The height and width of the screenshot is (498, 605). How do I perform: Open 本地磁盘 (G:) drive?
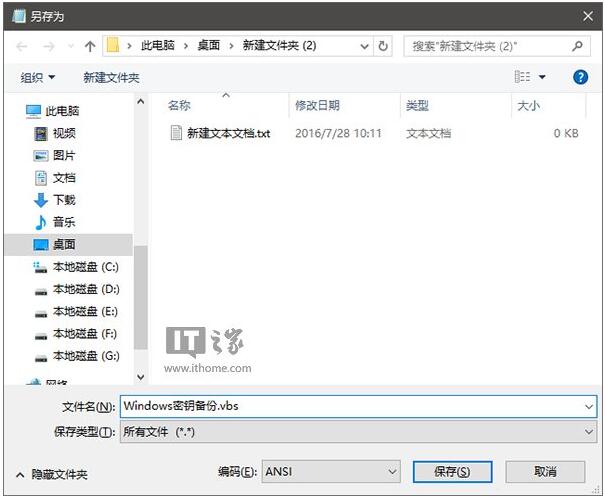coord(85,356)
